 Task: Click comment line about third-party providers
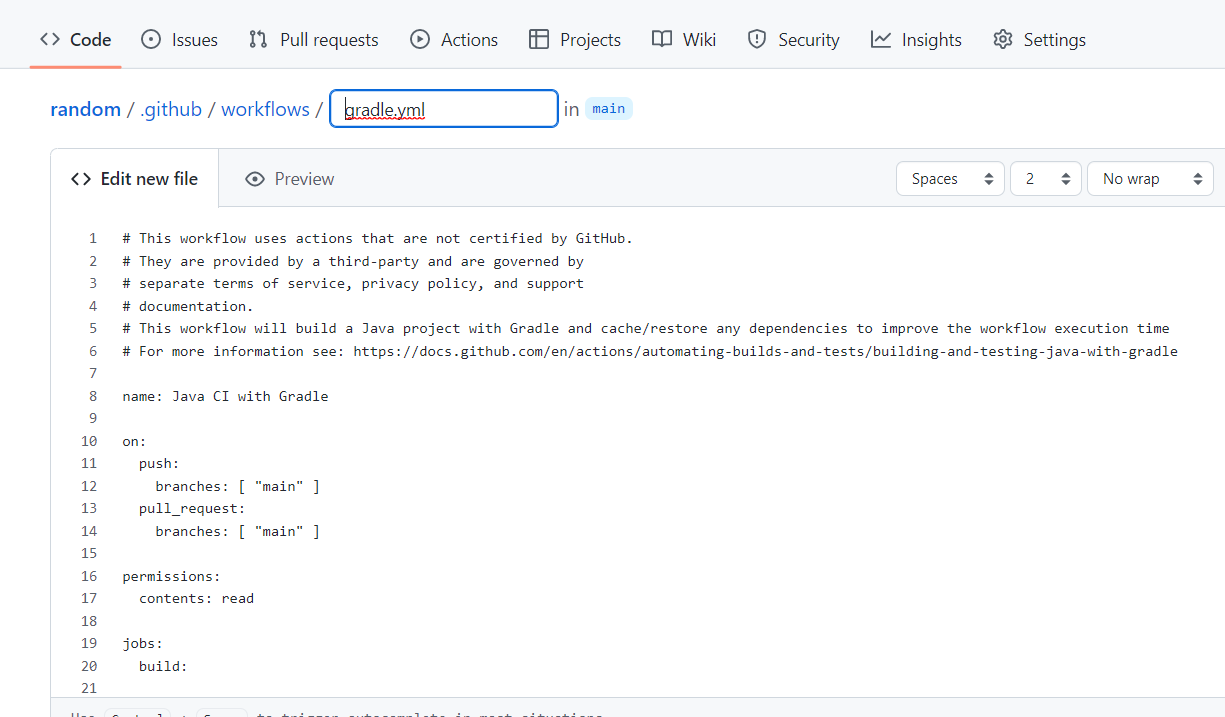pyautogui.click(x=353, y=261)
